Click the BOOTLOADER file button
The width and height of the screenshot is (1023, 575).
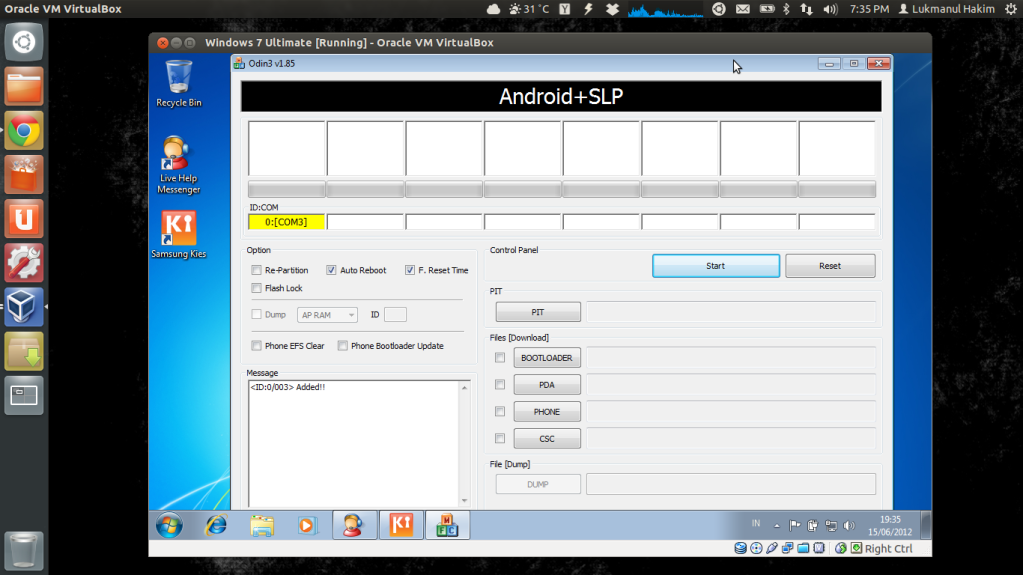pyautogui.click(x=547, y=358)
